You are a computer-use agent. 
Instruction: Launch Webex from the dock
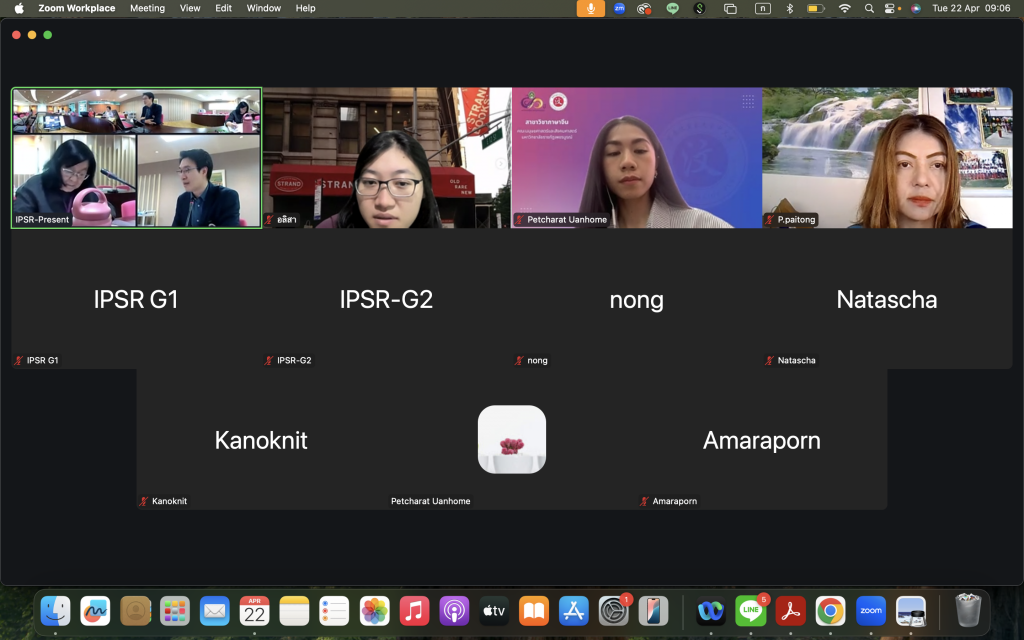click(x=711, y=610)
